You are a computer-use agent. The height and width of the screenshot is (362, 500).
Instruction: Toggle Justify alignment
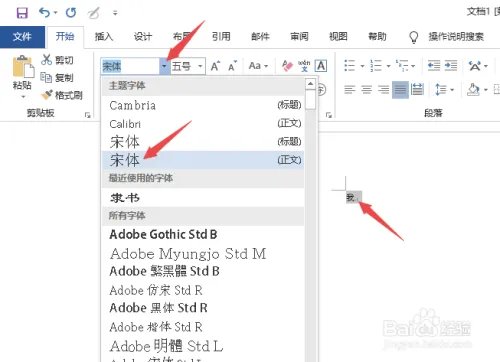point(400,90)
